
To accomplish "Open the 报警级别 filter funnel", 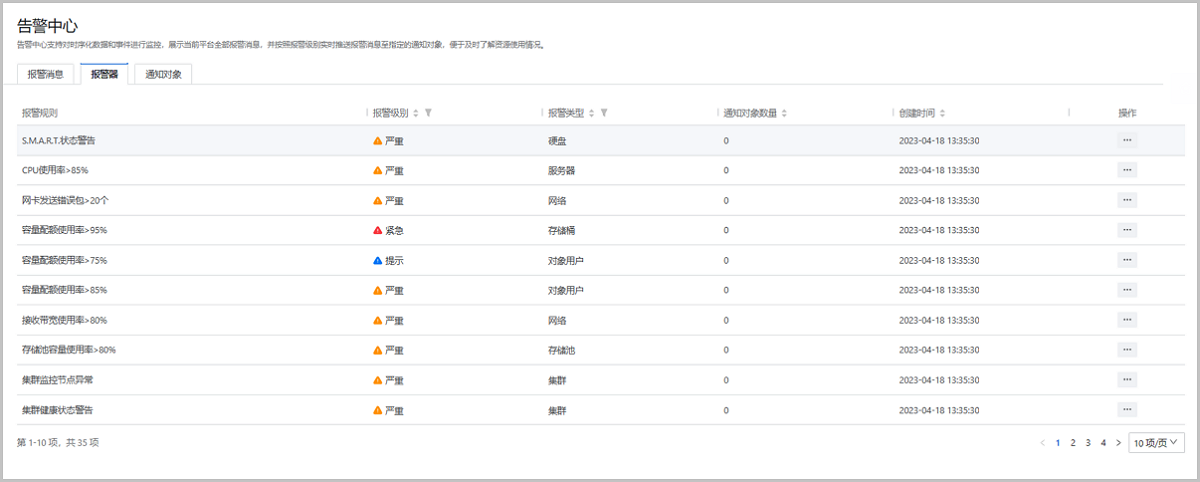I will pyautogui.click(x=428, y=113).
